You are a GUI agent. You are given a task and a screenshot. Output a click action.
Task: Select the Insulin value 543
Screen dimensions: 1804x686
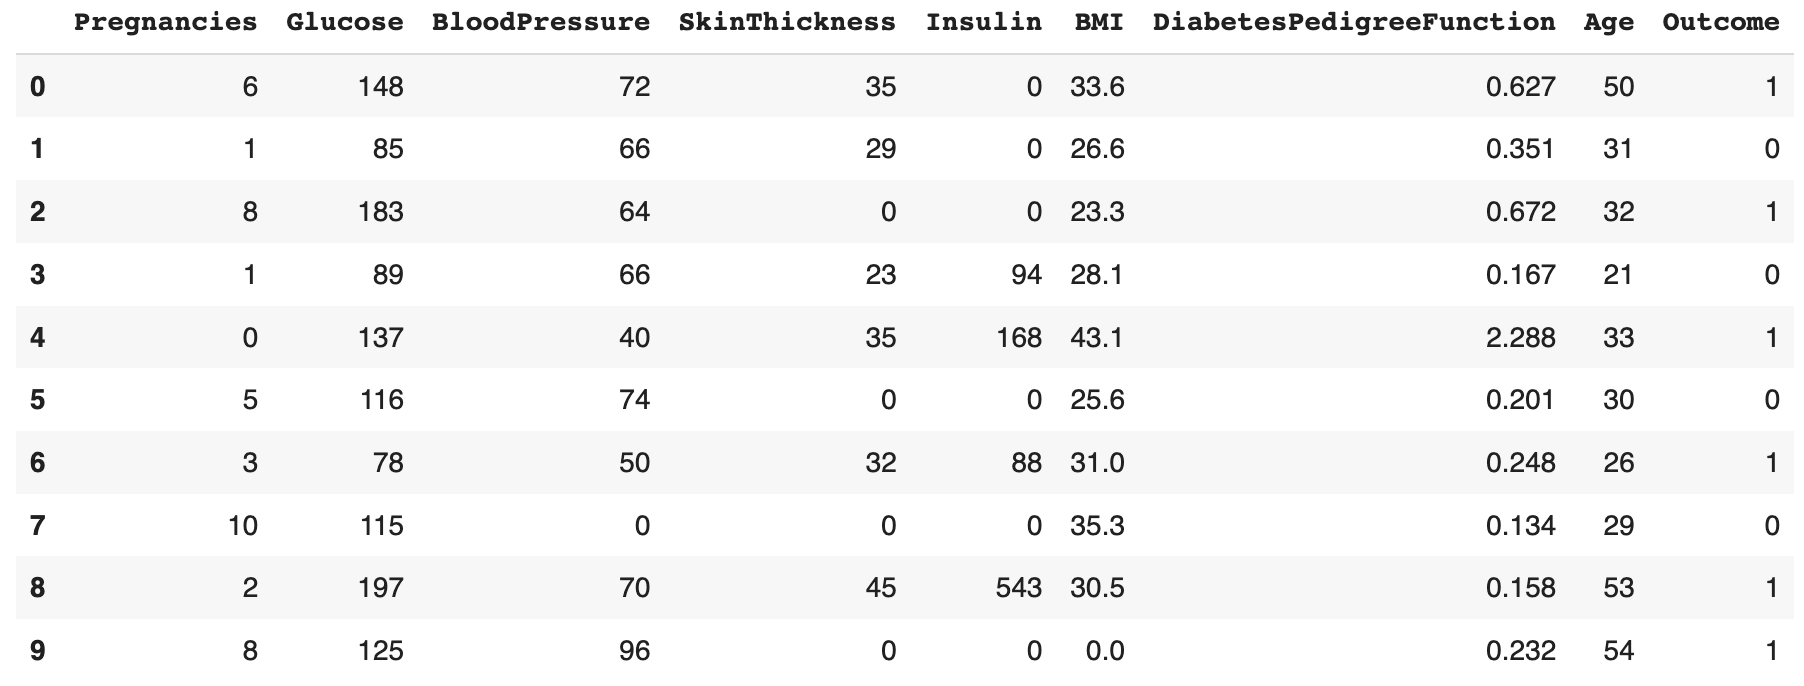(x=1018, y=588)
